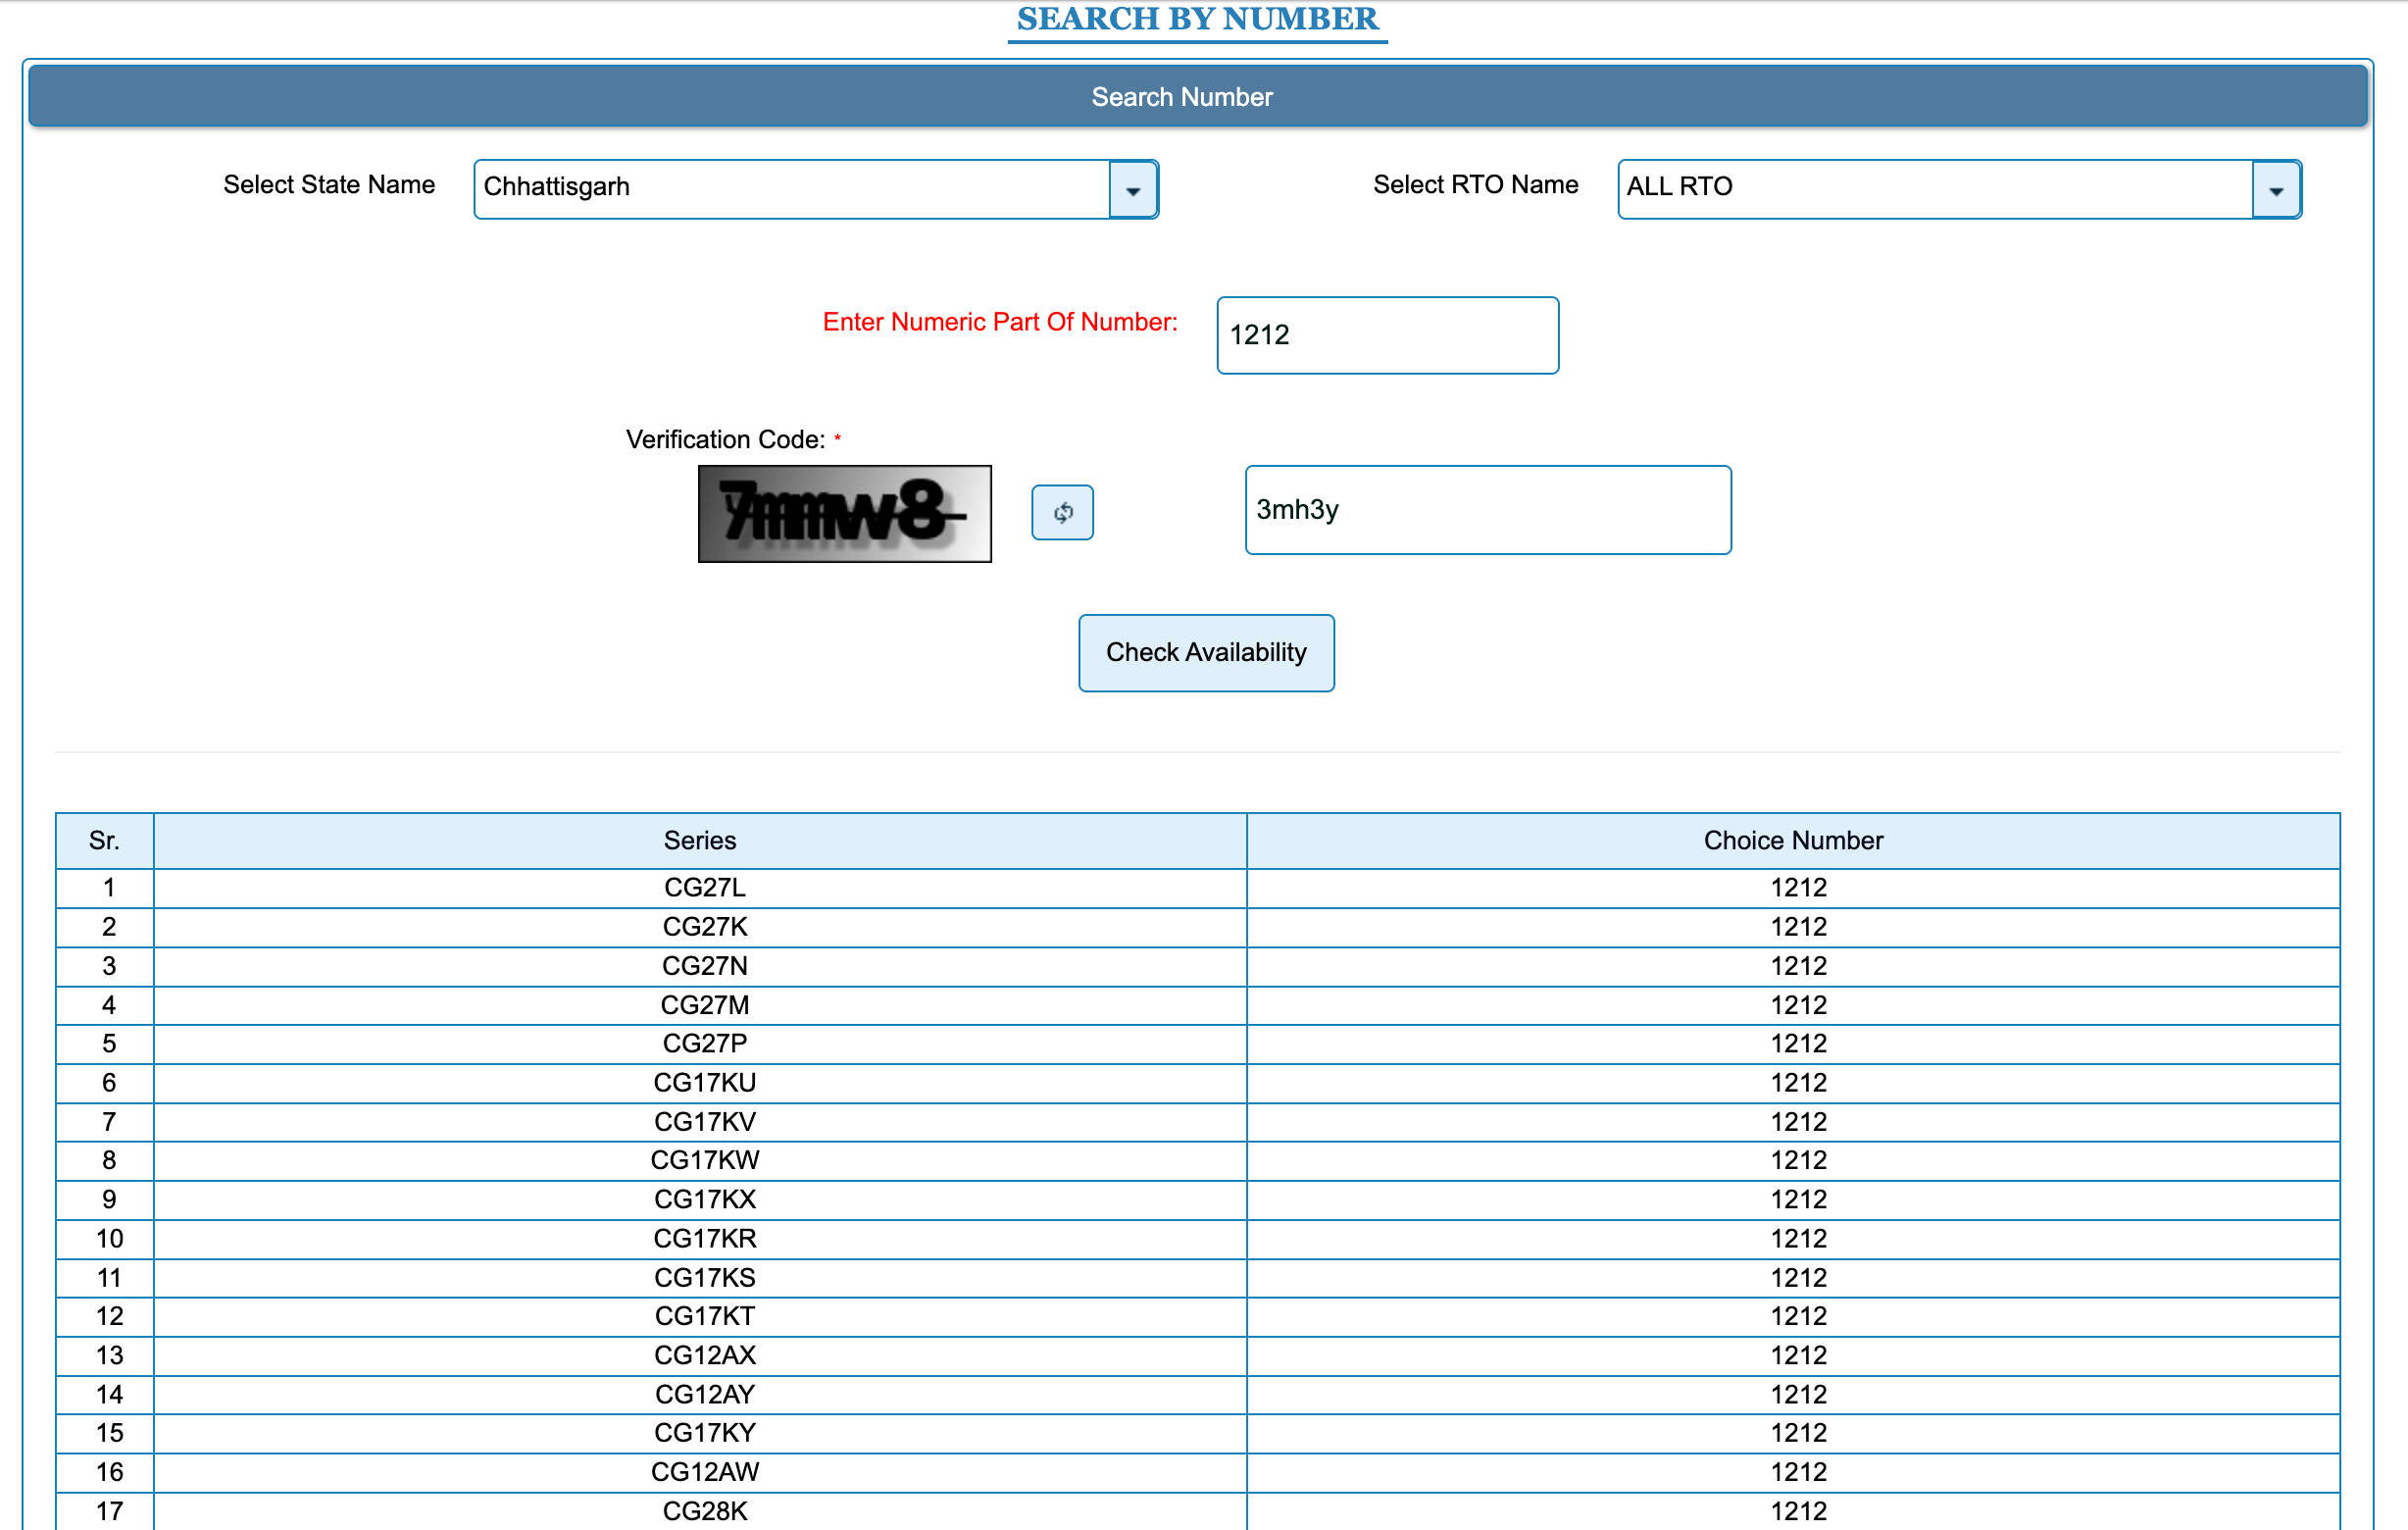Click the Chhattisgarh state selection box
The image size is (2408, 1530).
pyautogui.click(x=790, y=188)
